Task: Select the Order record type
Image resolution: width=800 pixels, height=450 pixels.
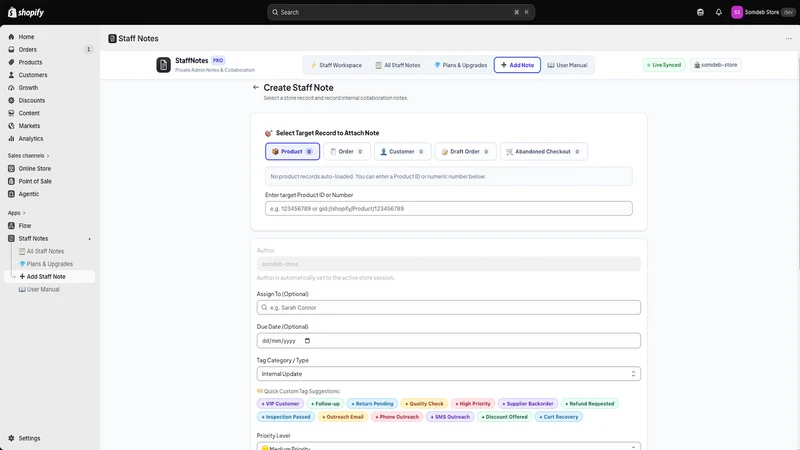Action: 346,152
